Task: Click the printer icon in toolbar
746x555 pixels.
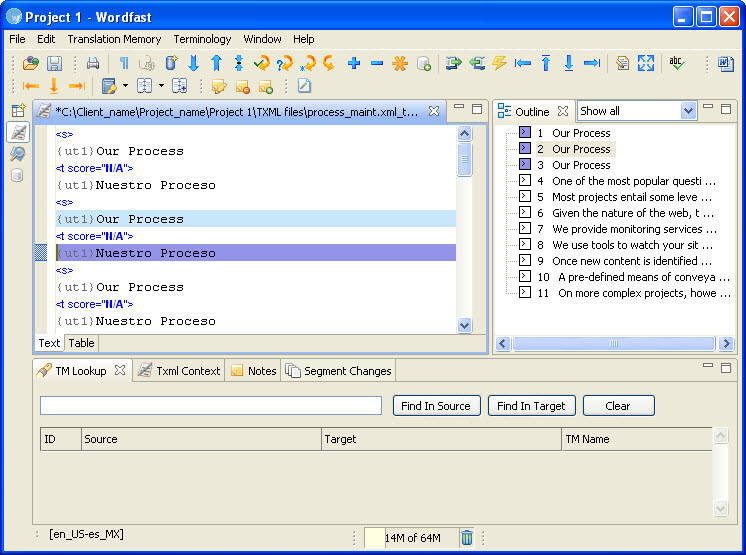Action: click(x=93, y=63)
